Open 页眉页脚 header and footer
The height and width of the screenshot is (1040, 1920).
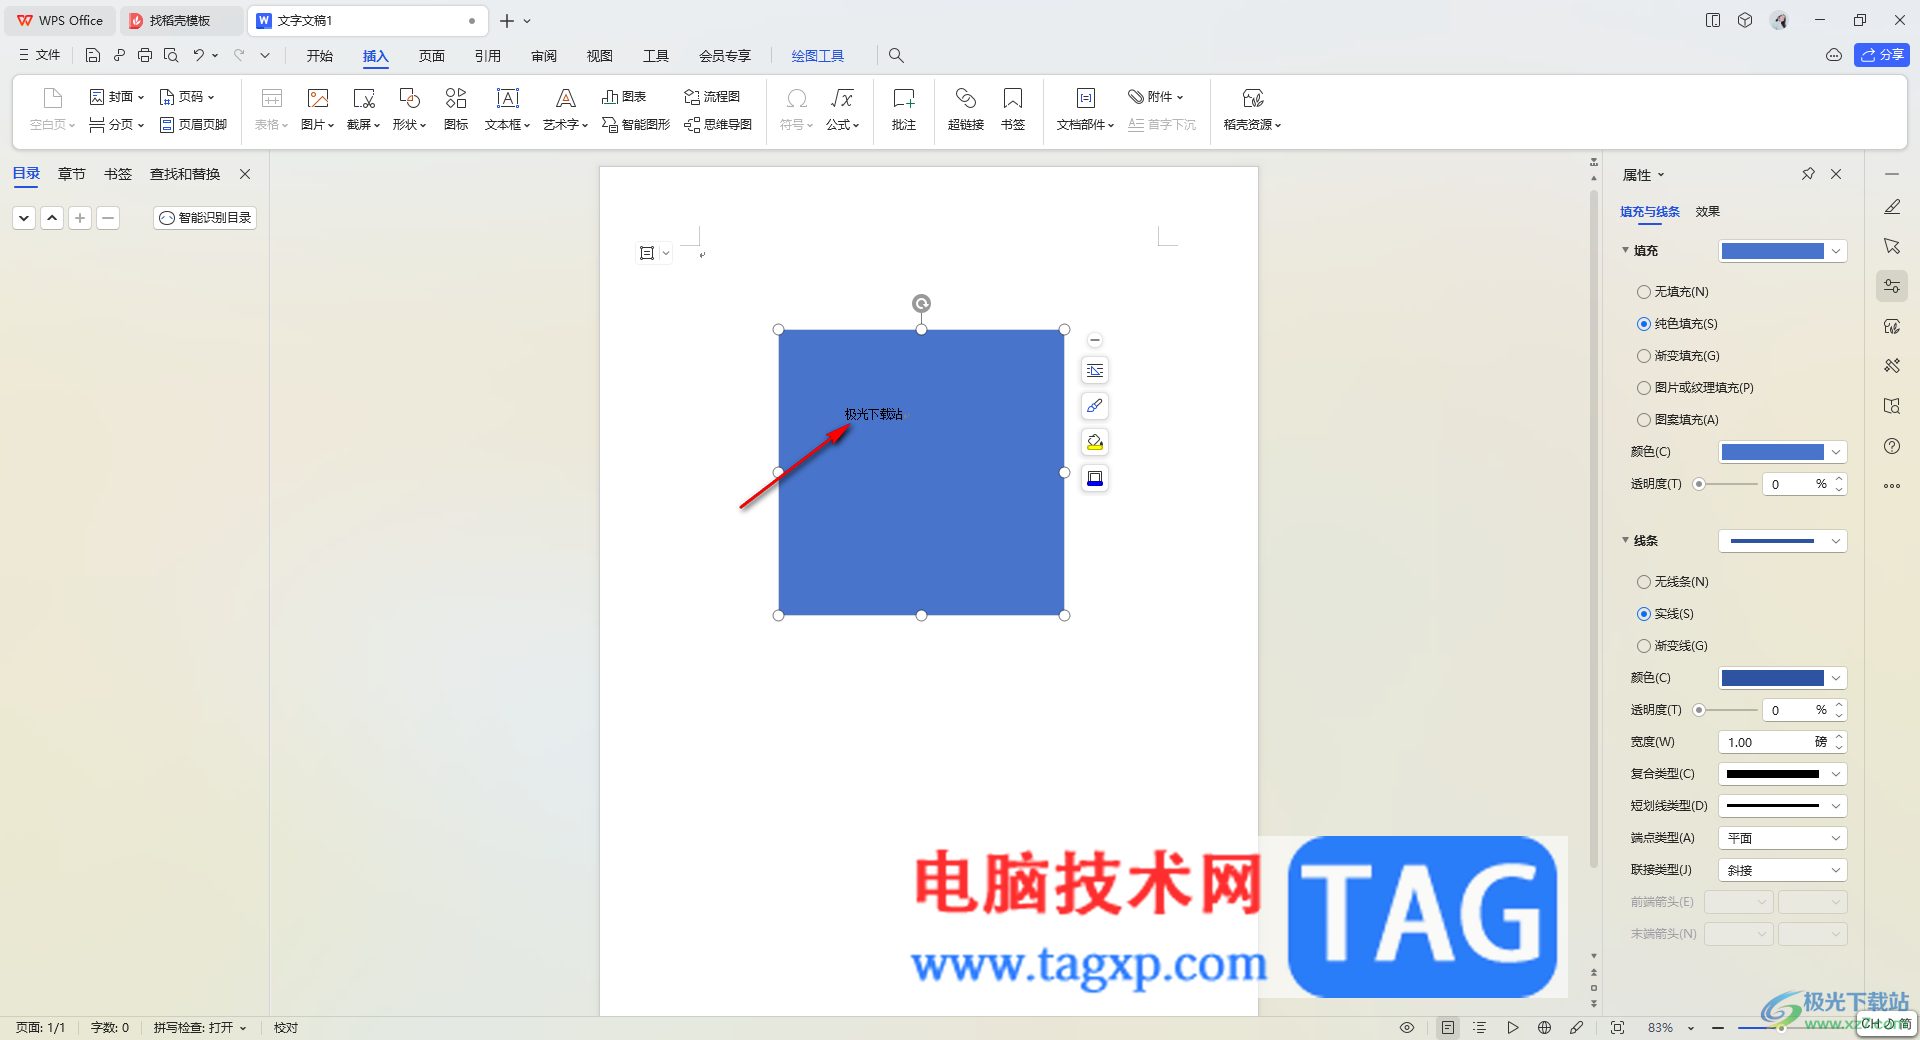click(x=193, y=125)
